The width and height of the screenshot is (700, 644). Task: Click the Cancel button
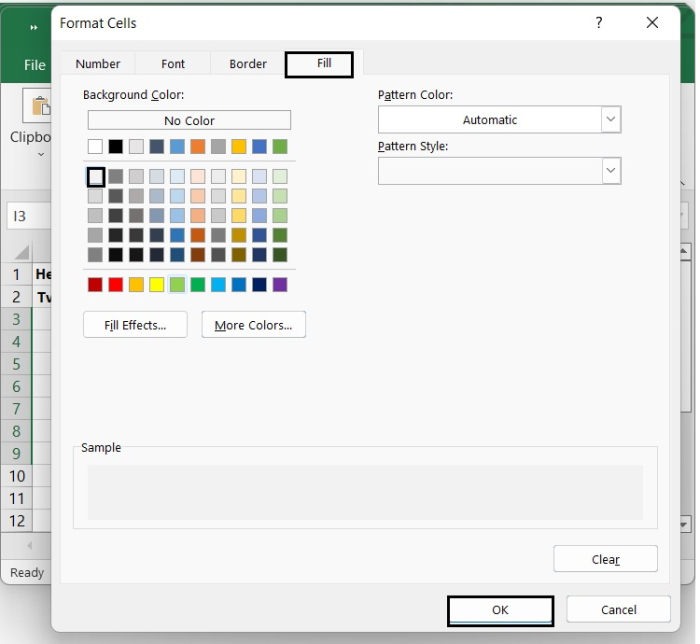618,610
